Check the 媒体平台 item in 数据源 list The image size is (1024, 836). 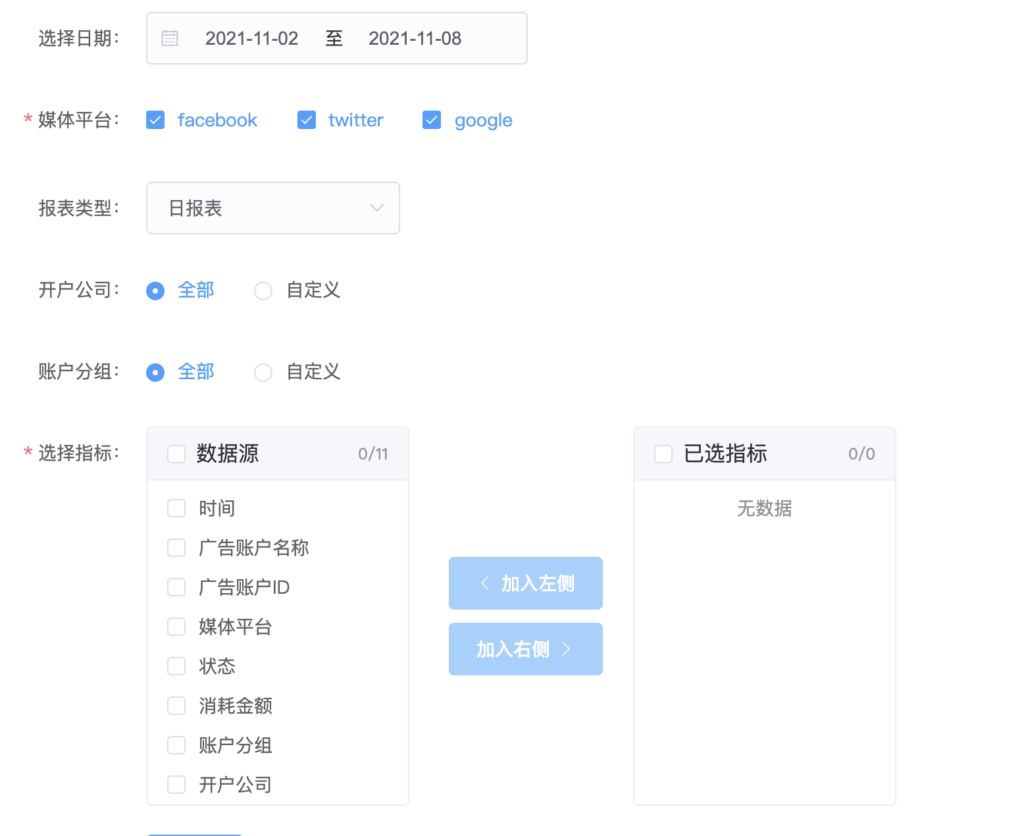(177, 626)
